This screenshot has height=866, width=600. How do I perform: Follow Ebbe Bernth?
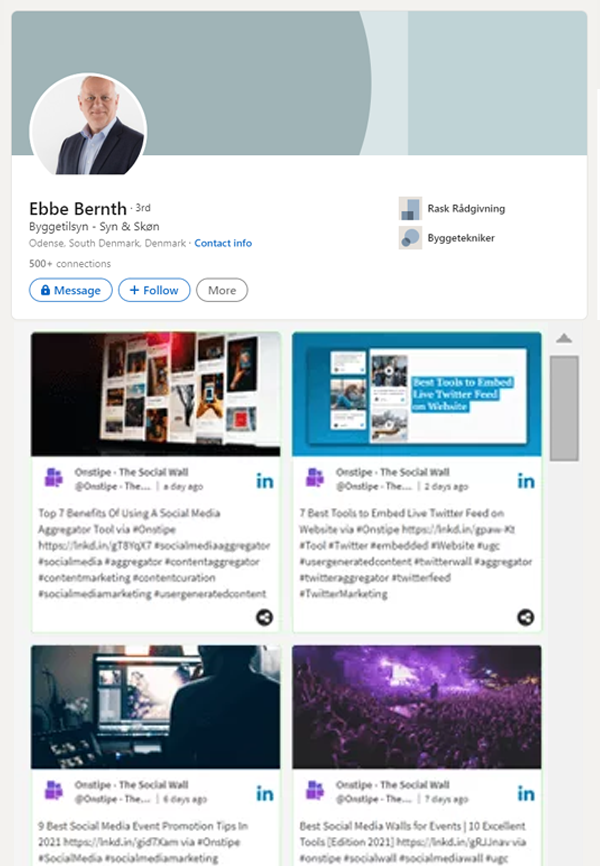tap(154, 290)
